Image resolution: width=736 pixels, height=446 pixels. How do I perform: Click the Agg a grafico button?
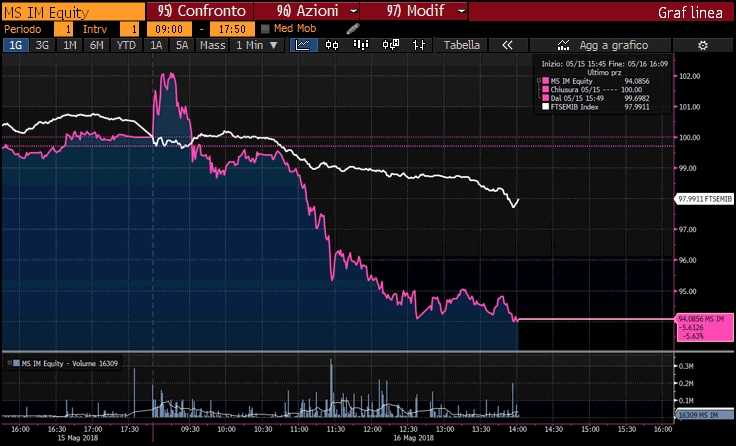point(600,45)
